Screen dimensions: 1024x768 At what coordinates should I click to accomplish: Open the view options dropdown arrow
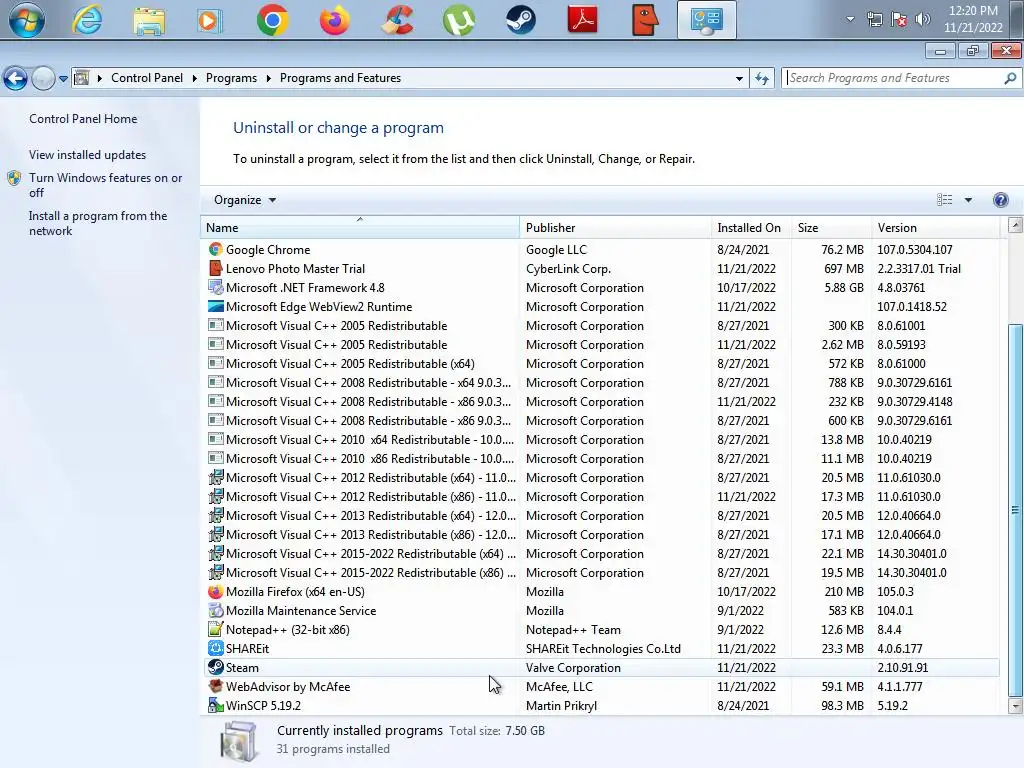[968, 200]
